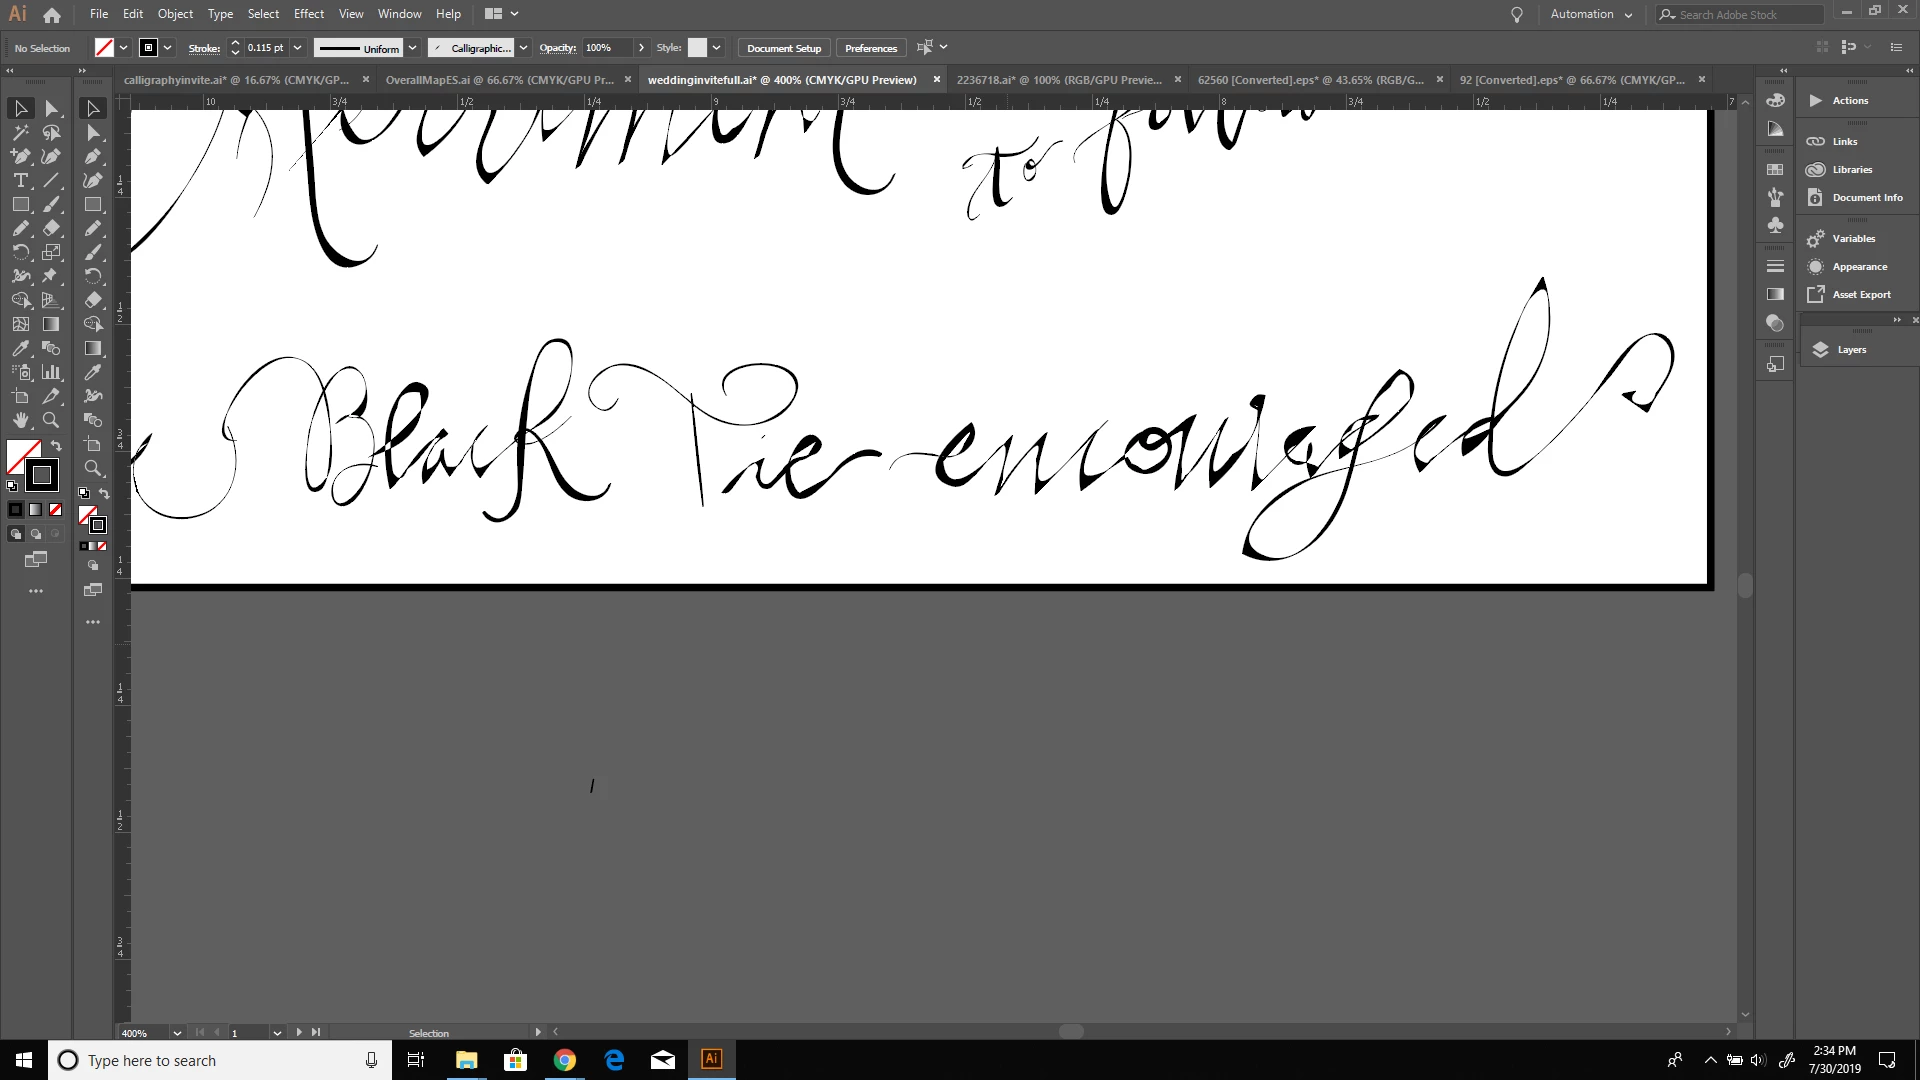Open the Effect menu
The height and width of the screenshot is (1080, 1920).
pyautogui.click(x=309, y=14)
